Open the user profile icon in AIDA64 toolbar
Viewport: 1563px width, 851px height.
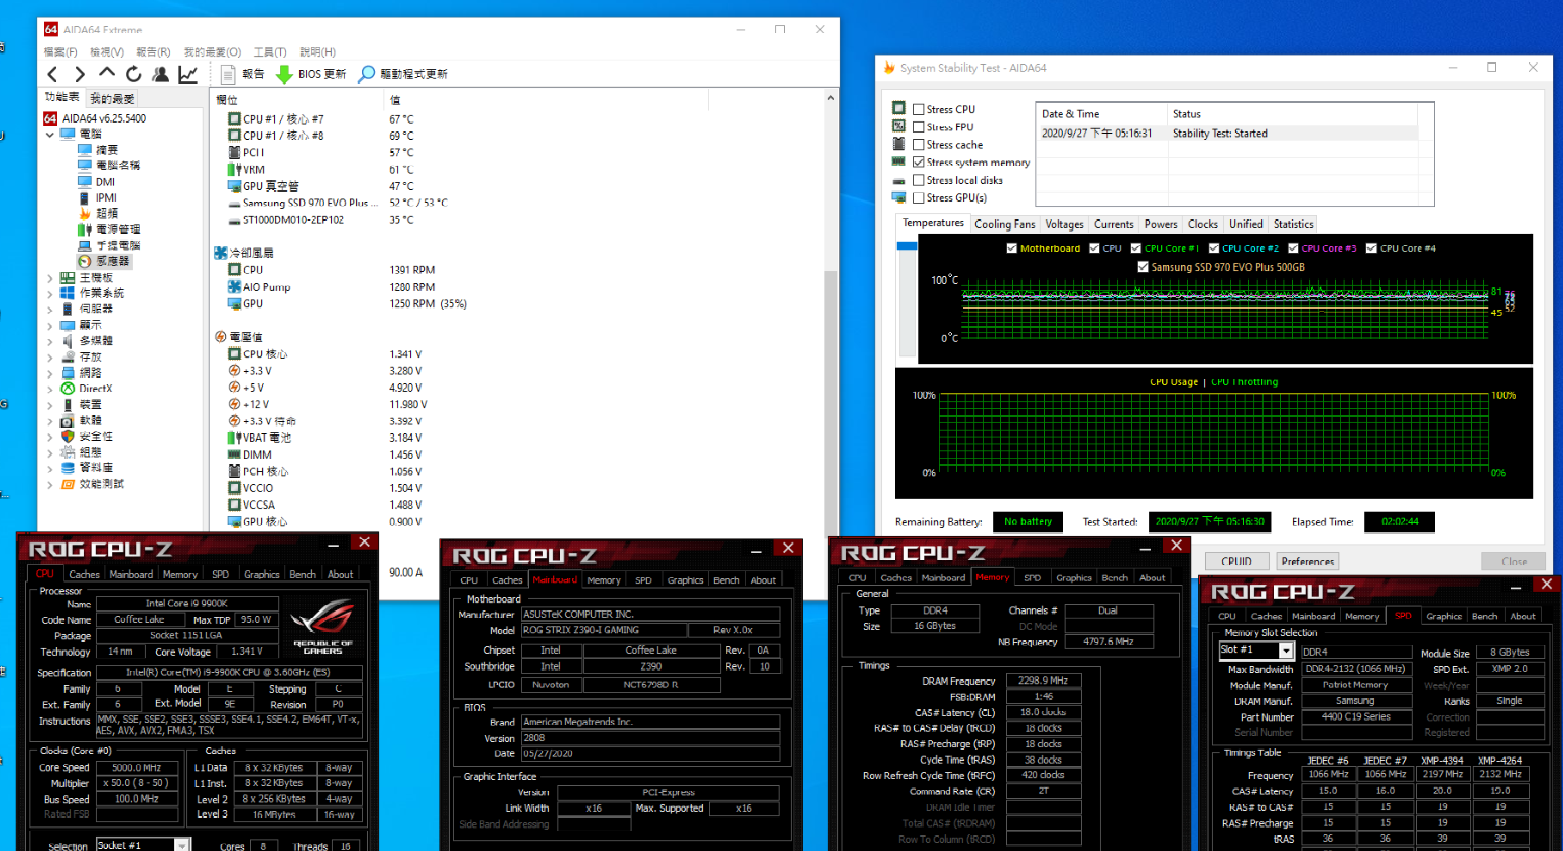coord(160,74)
